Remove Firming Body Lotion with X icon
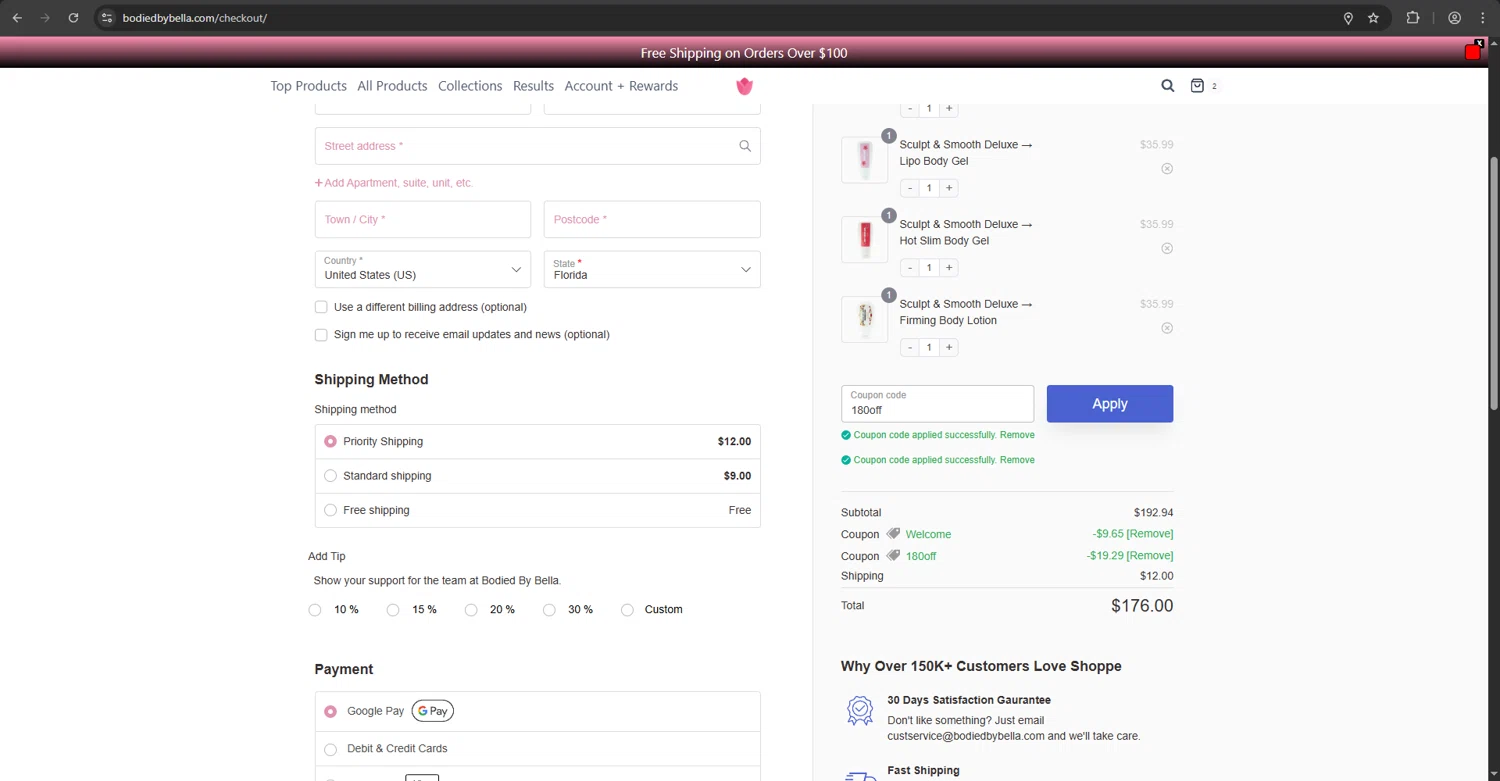Image resolution: width=1500 pixels, height=781 pixels. coord(1167,328)
